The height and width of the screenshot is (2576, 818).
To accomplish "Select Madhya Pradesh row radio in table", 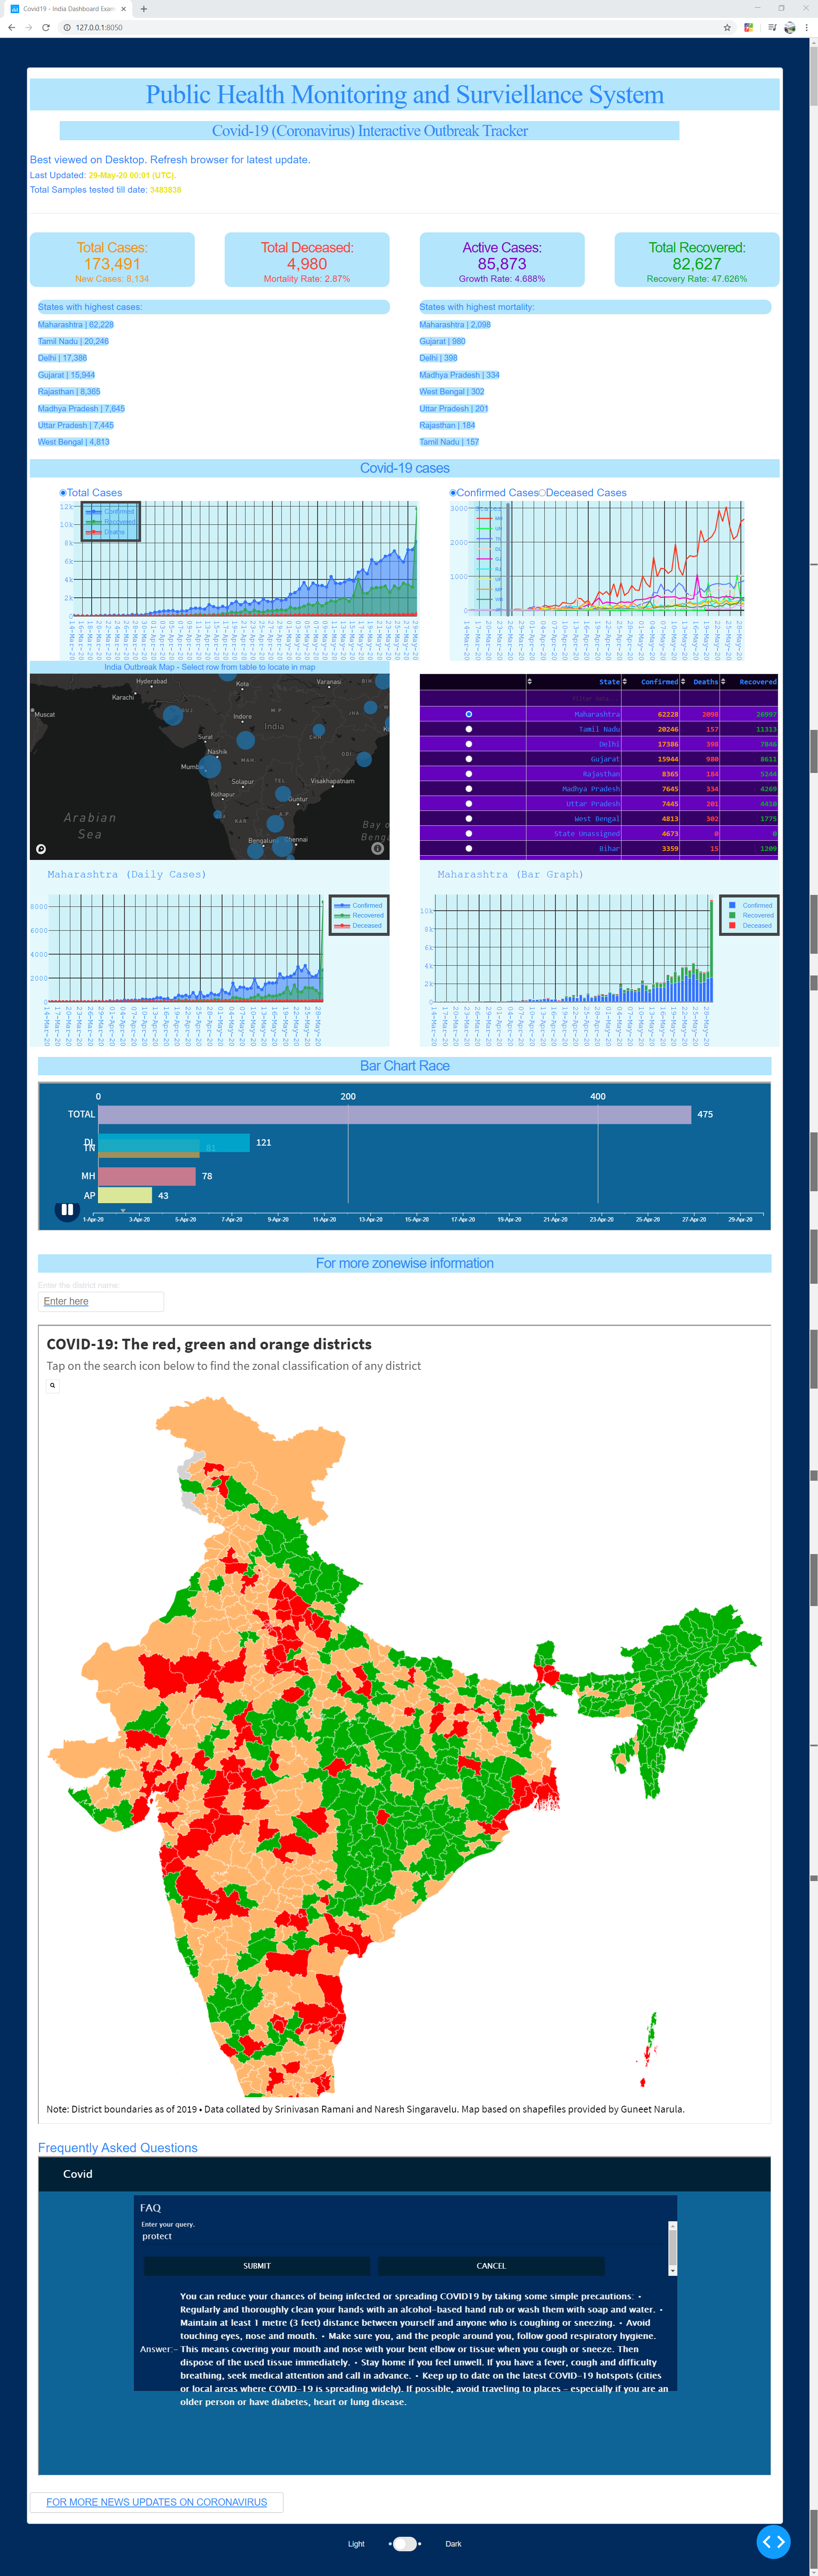I will point(468,789).
